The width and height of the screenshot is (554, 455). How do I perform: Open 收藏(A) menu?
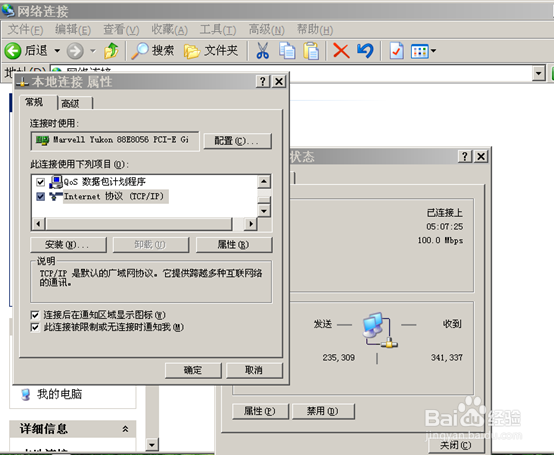pos(169,30)
